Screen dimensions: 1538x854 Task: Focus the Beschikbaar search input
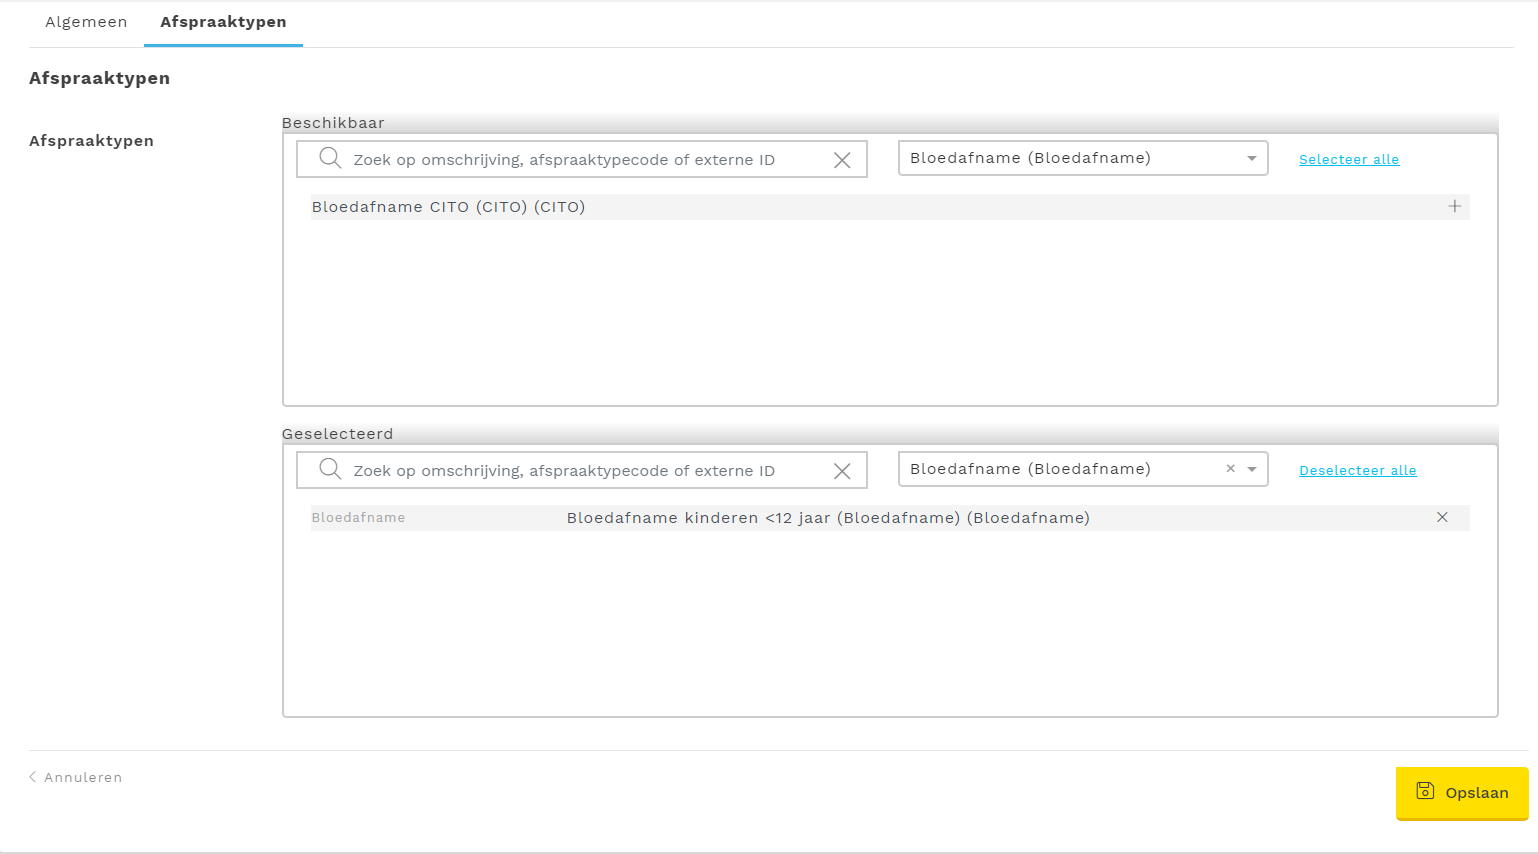pos(585,160)
